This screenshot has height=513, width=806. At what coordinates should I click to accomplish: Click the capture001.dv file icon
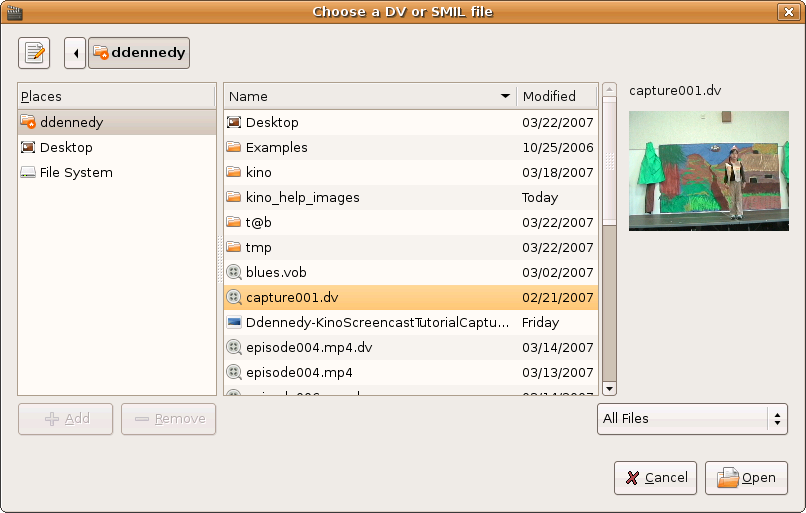coord(234,297)
